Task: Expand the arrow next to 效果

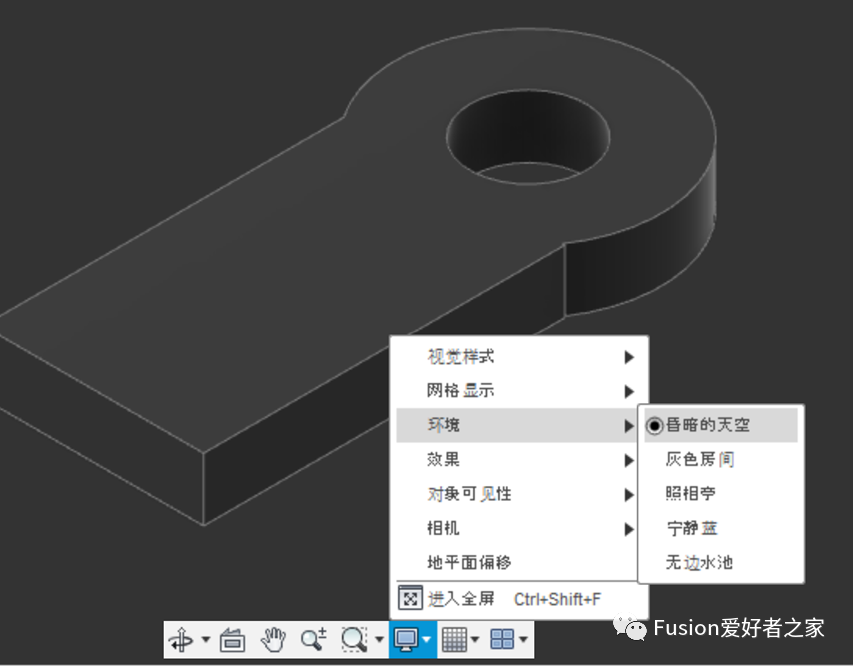Action: coord(629,460)
